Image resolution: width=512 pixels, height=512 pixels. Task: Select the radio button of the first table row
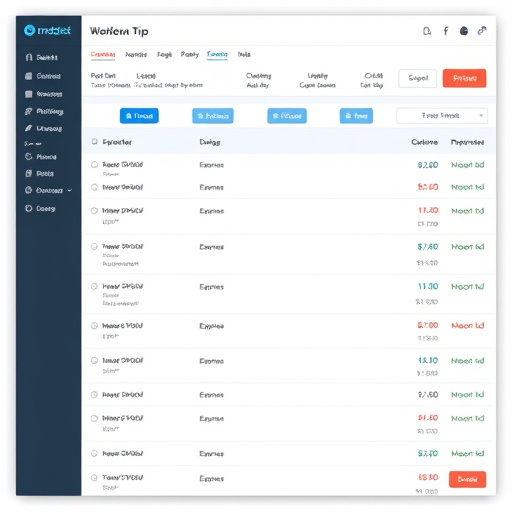tap(95, 164)
